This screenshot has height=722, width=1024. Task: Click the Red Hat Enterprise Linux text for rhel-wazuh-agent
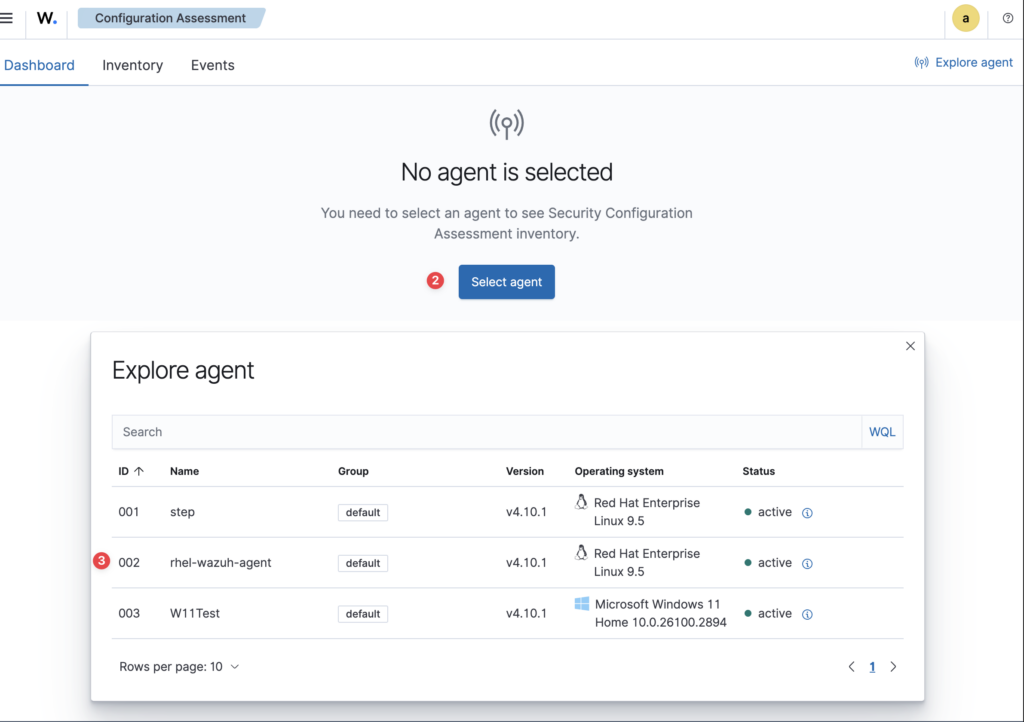(x=647, y=563)
